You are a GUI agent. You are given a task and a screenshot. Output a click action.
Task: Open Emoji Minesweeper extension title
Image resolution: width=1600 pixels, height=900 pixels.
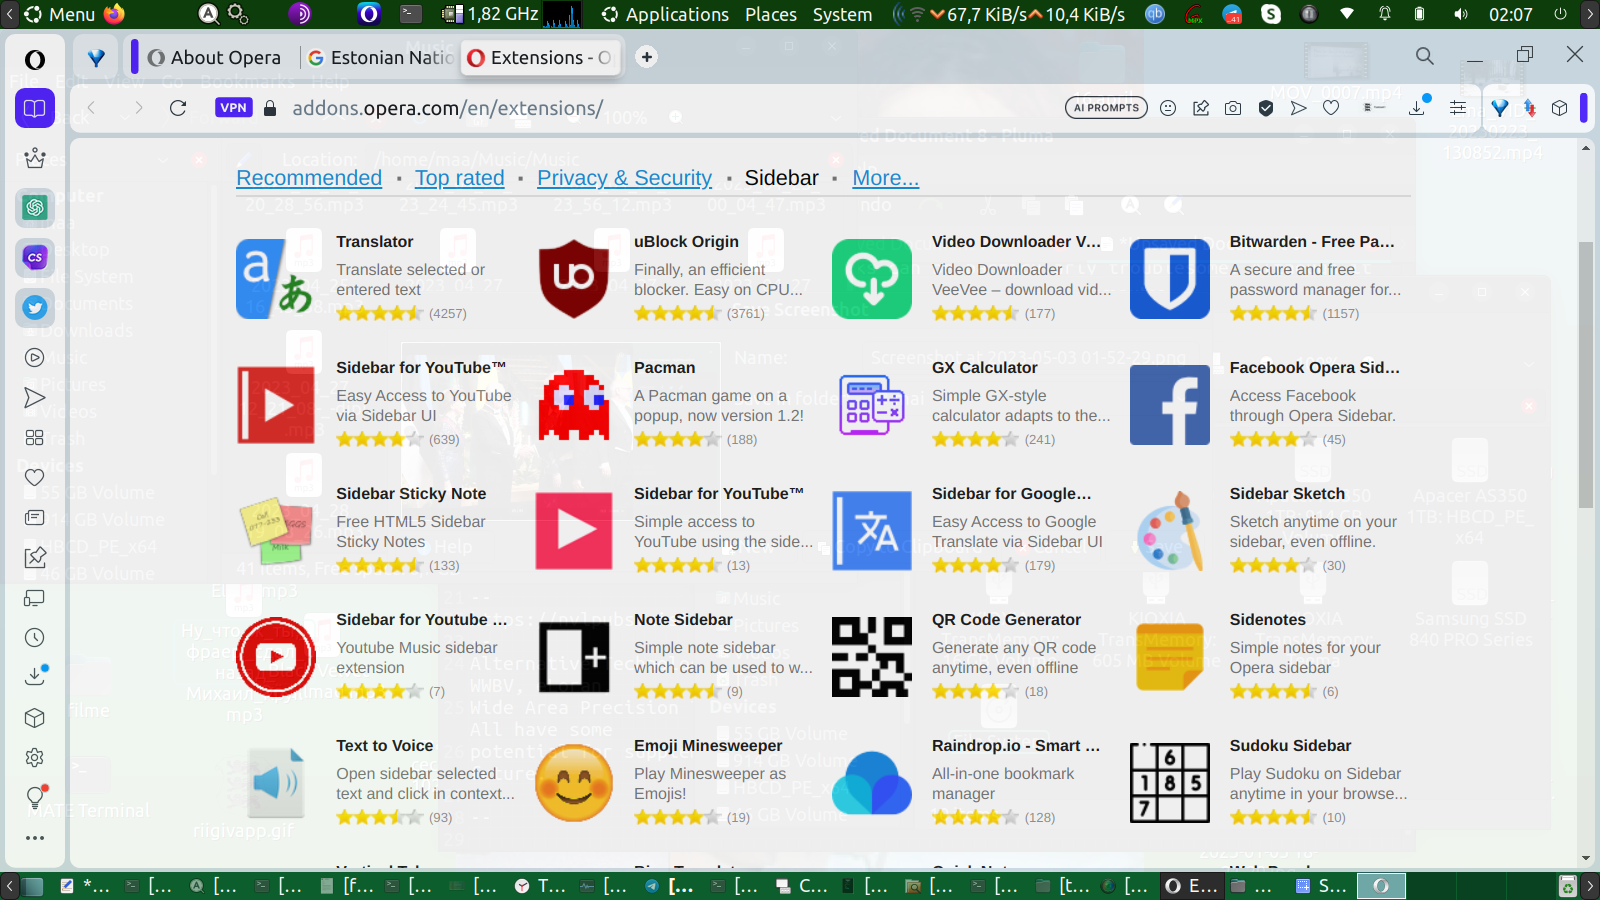point(708,746)
